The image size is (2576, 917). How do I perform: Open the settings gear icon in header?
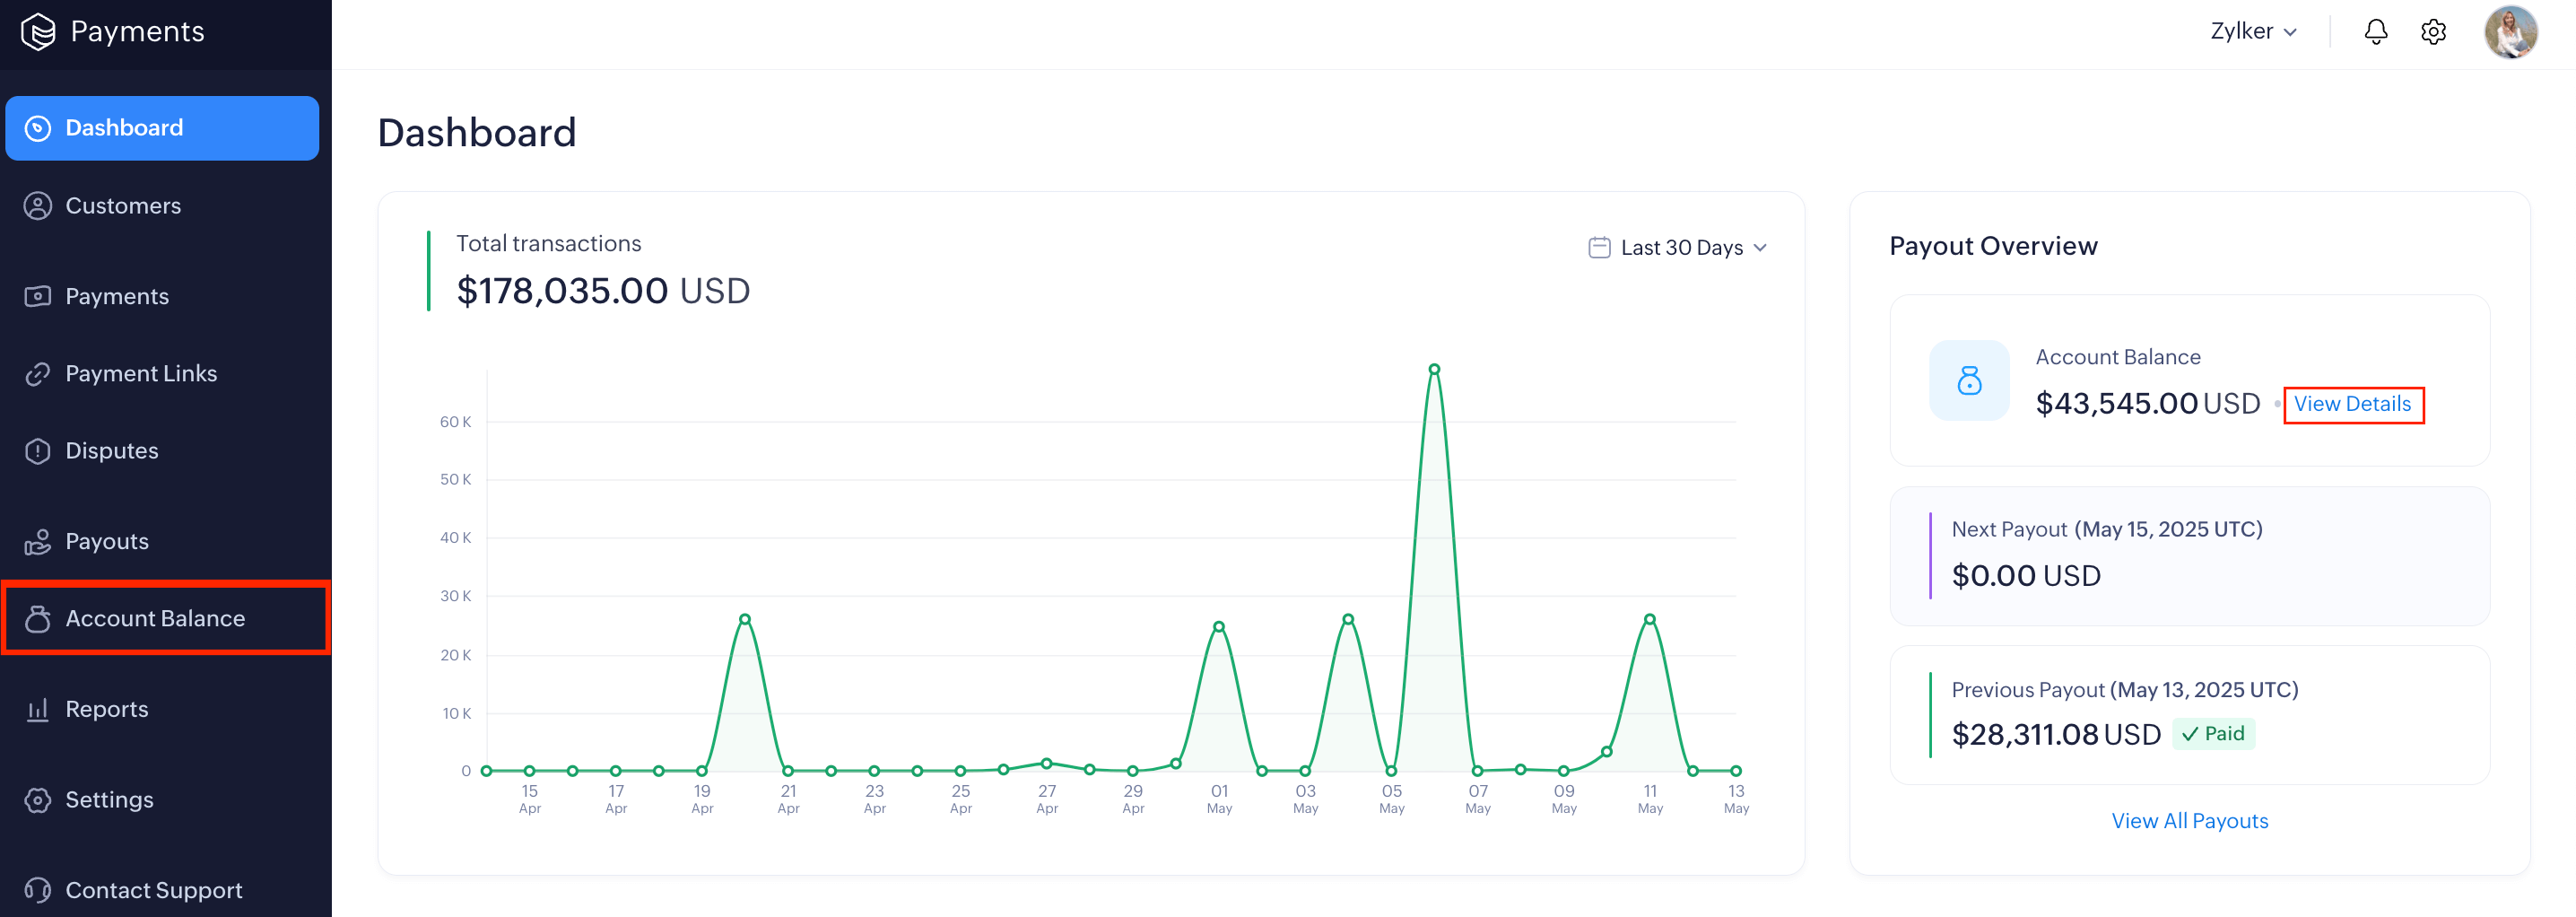click(x=2433, y=32)
